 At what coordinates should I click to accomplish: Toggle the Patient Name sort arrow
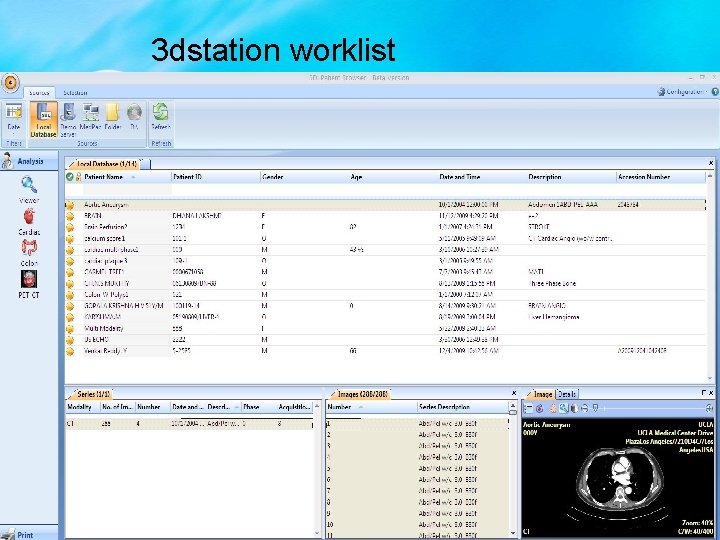133,177
